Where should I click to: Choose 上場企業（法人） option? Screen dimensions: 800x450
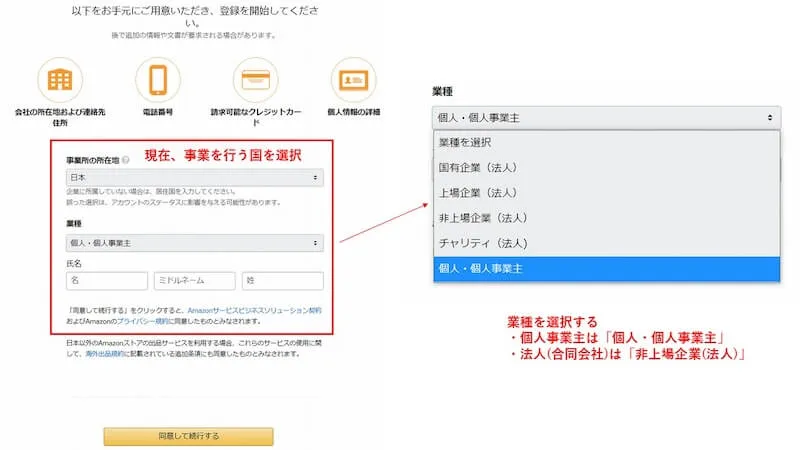[606, 192]
